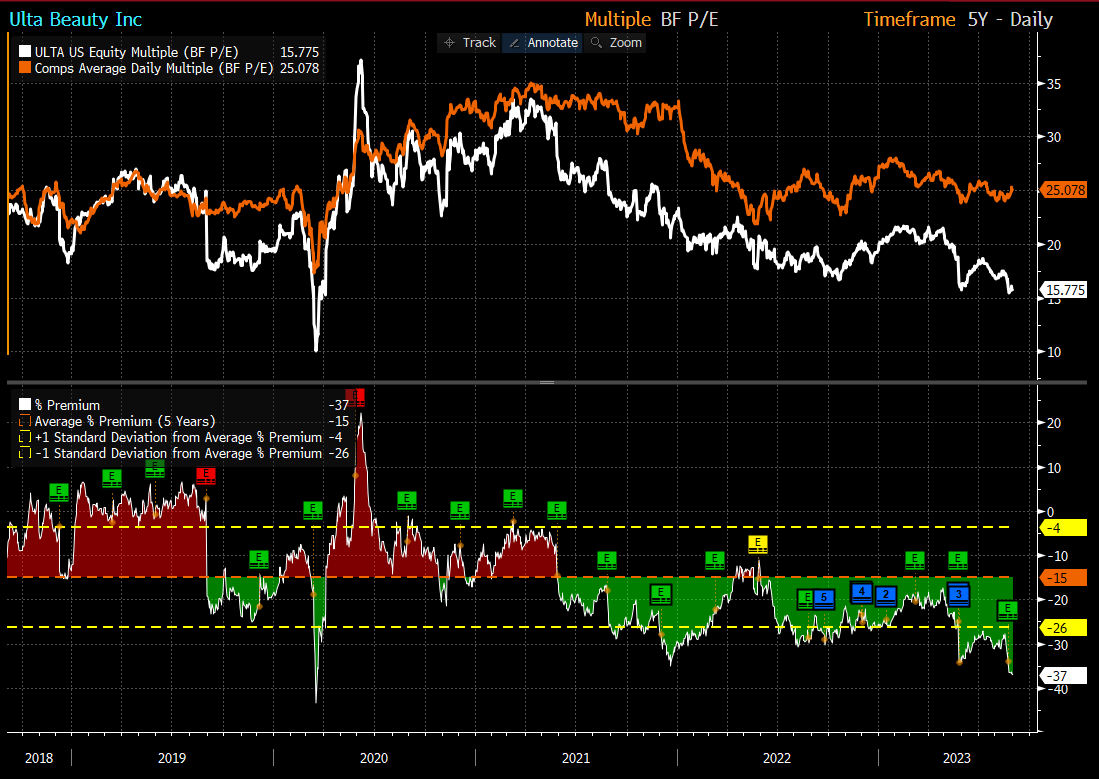Toggle the white ULTA US Equity series swatch

pyautogui.click(x=25, y=52)
